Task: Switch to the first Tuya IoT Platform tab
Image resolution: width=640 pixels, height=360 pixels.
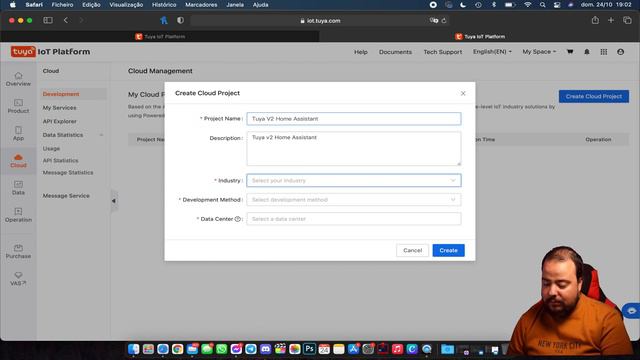Action: coord(160,37)
